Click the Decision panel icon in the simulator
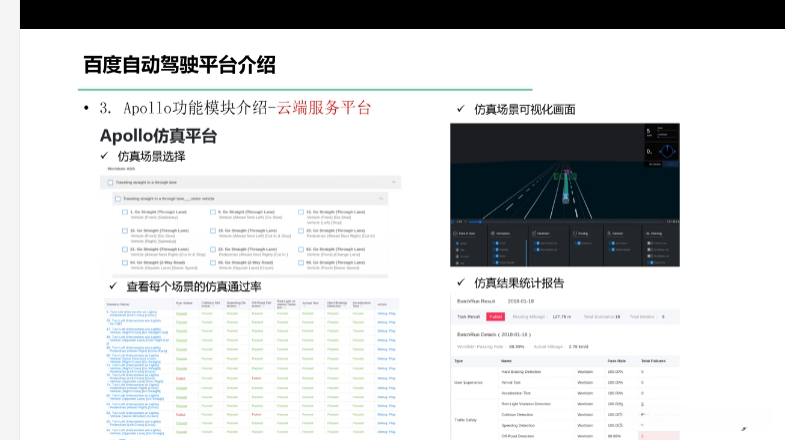This screenshot has width=785, height=440. pos(609,233)
